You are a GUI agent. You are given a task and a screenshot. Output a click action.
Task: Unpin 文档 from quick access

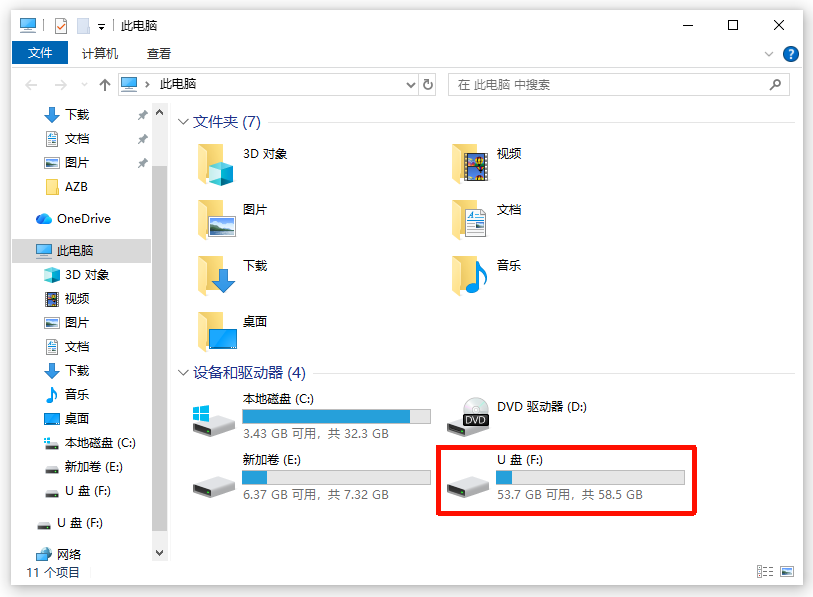[x=143, y=138]
